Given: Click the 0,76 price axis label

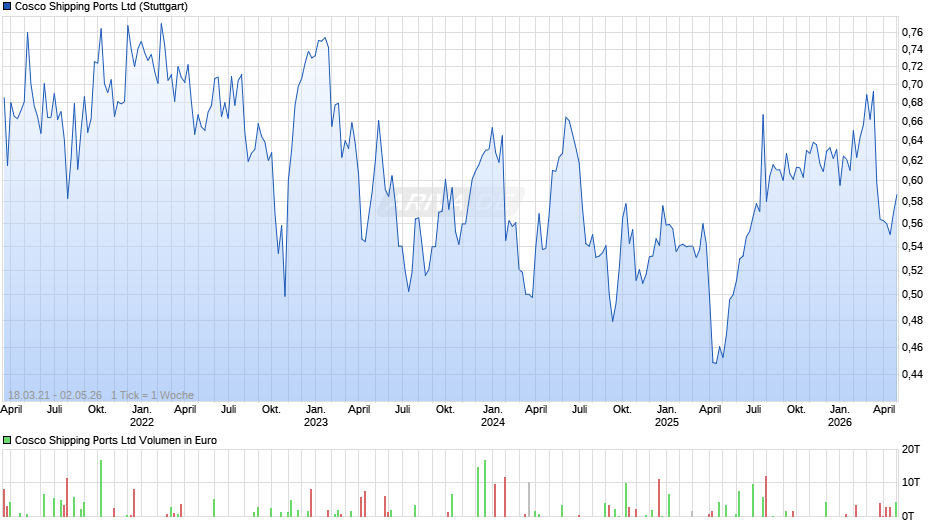Looking at the screenshot, I should (912, 32).
